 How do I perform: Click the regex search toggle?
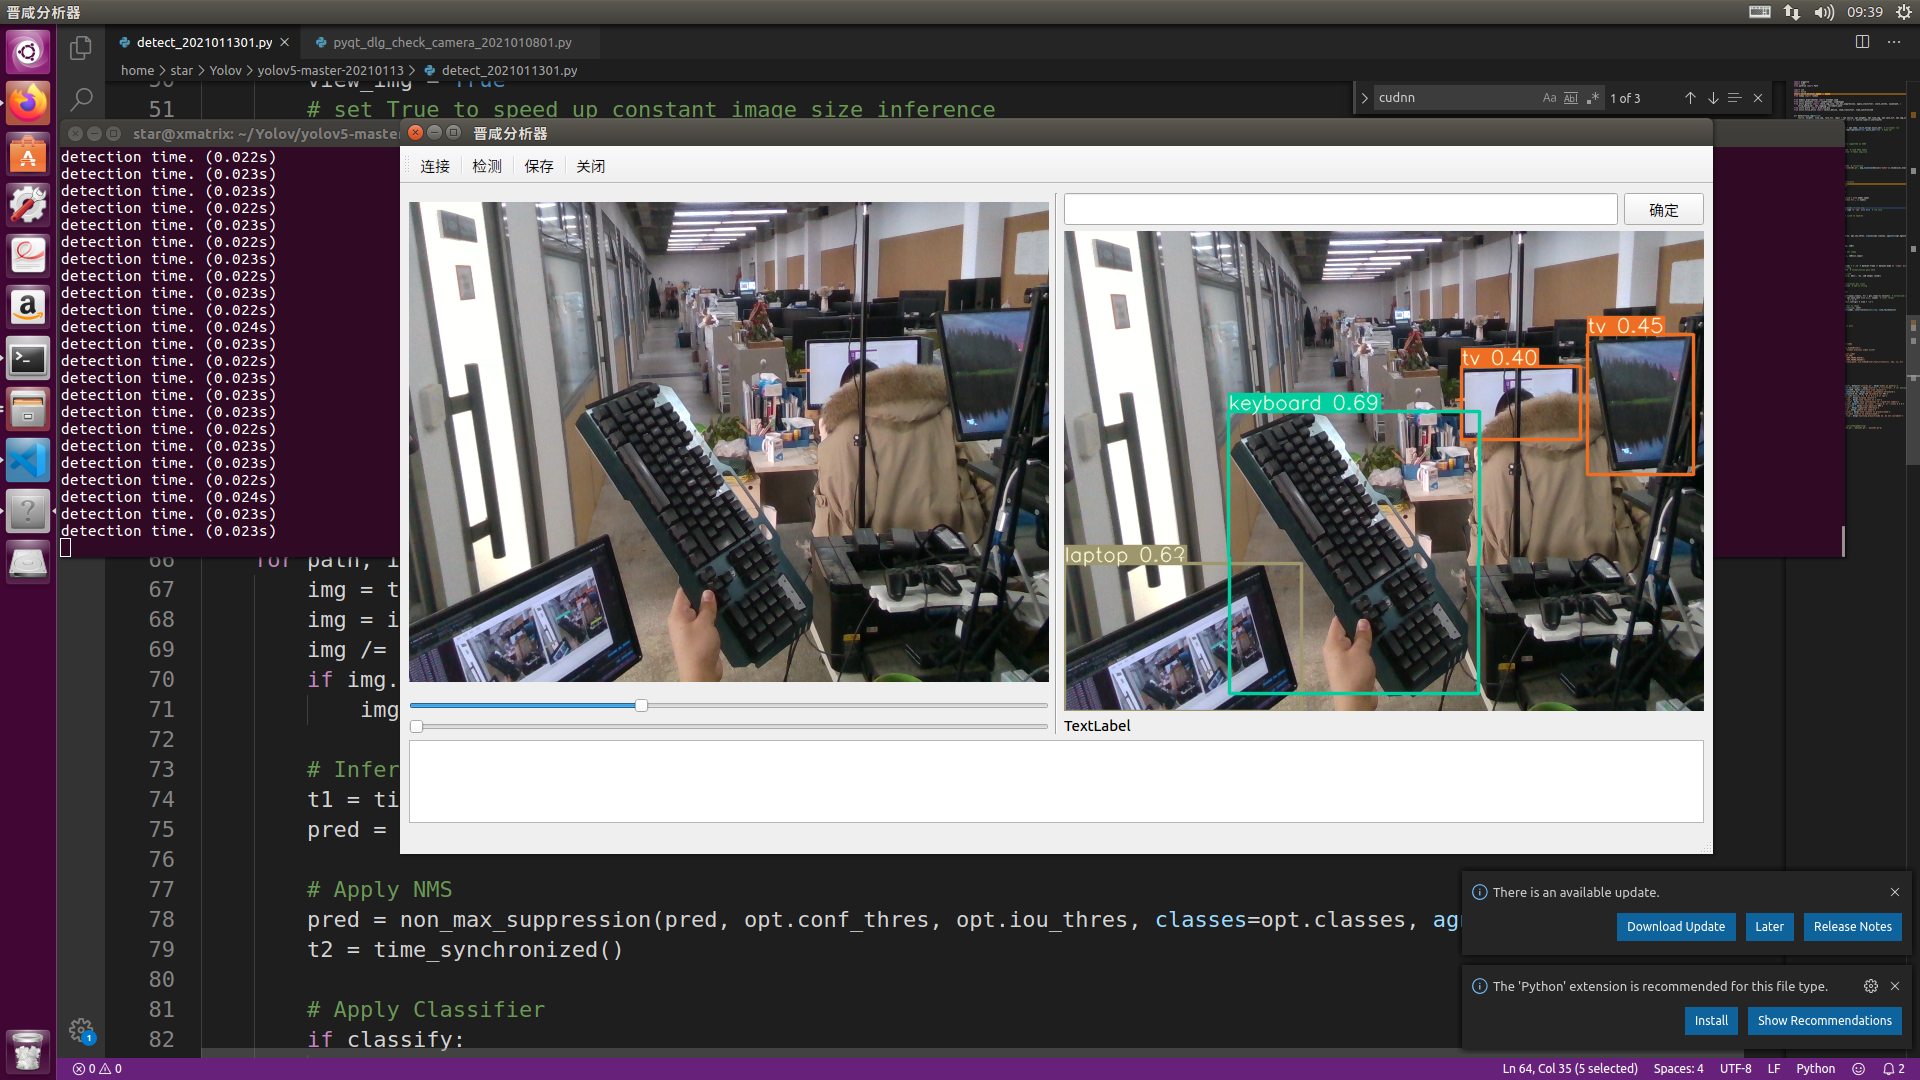point(1592,98)
